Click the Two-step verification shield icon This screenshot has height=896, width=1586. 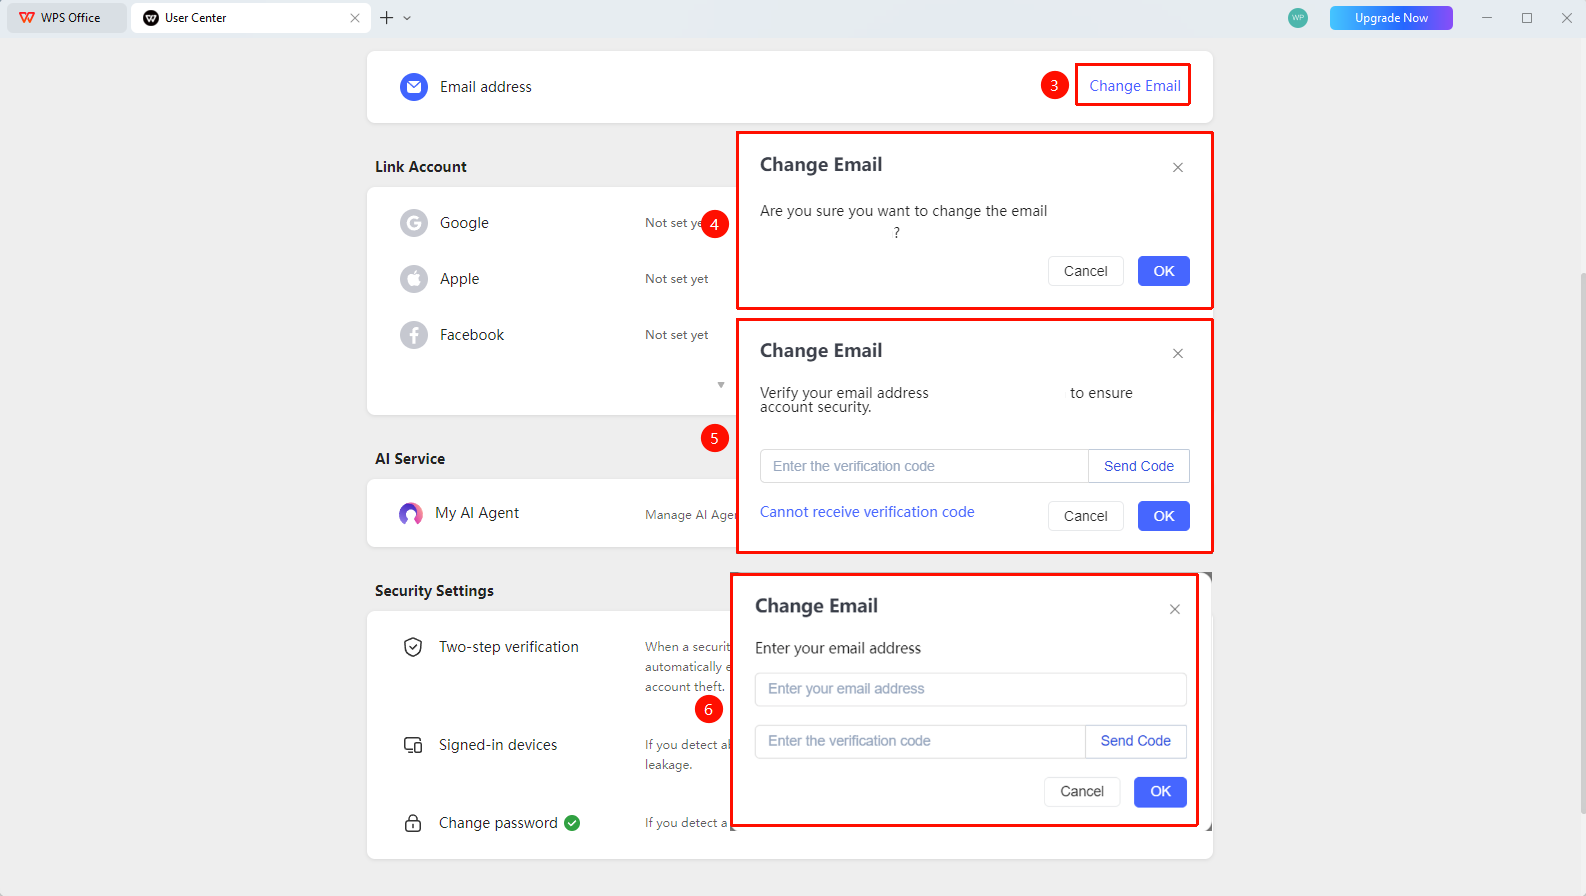tap(413, 647)
